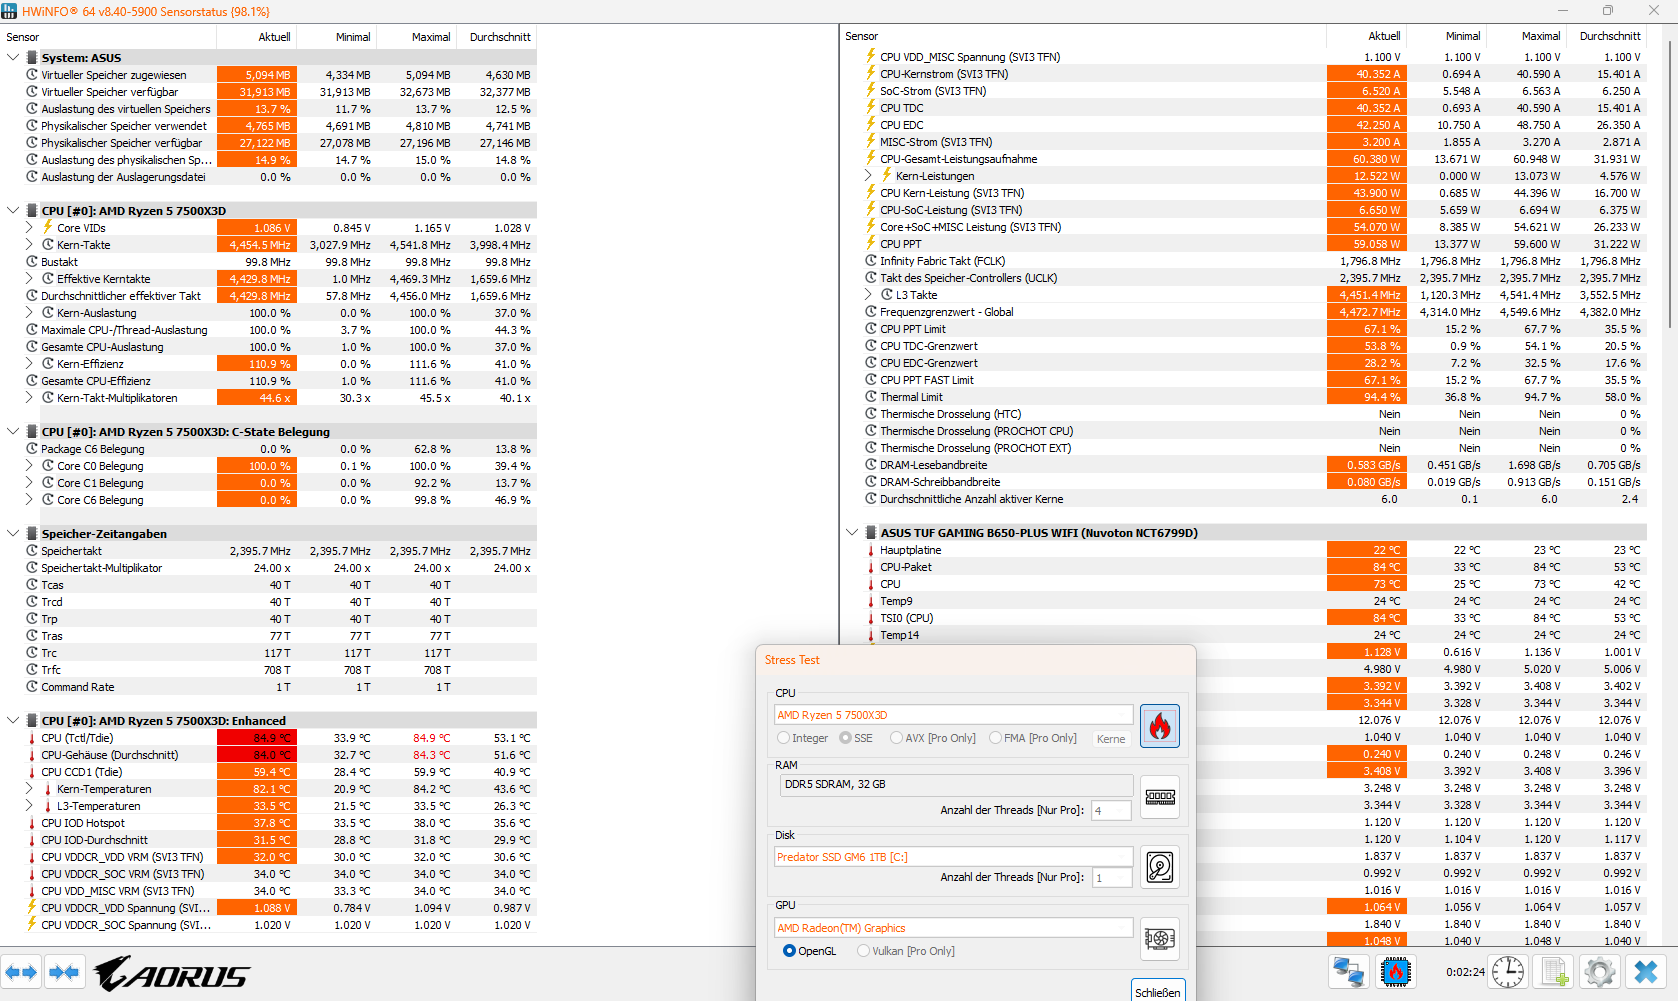This screenshot has width=1678, height=1001.
Task: Open sensor settings with the gear icon
Action: point(1600,972)
